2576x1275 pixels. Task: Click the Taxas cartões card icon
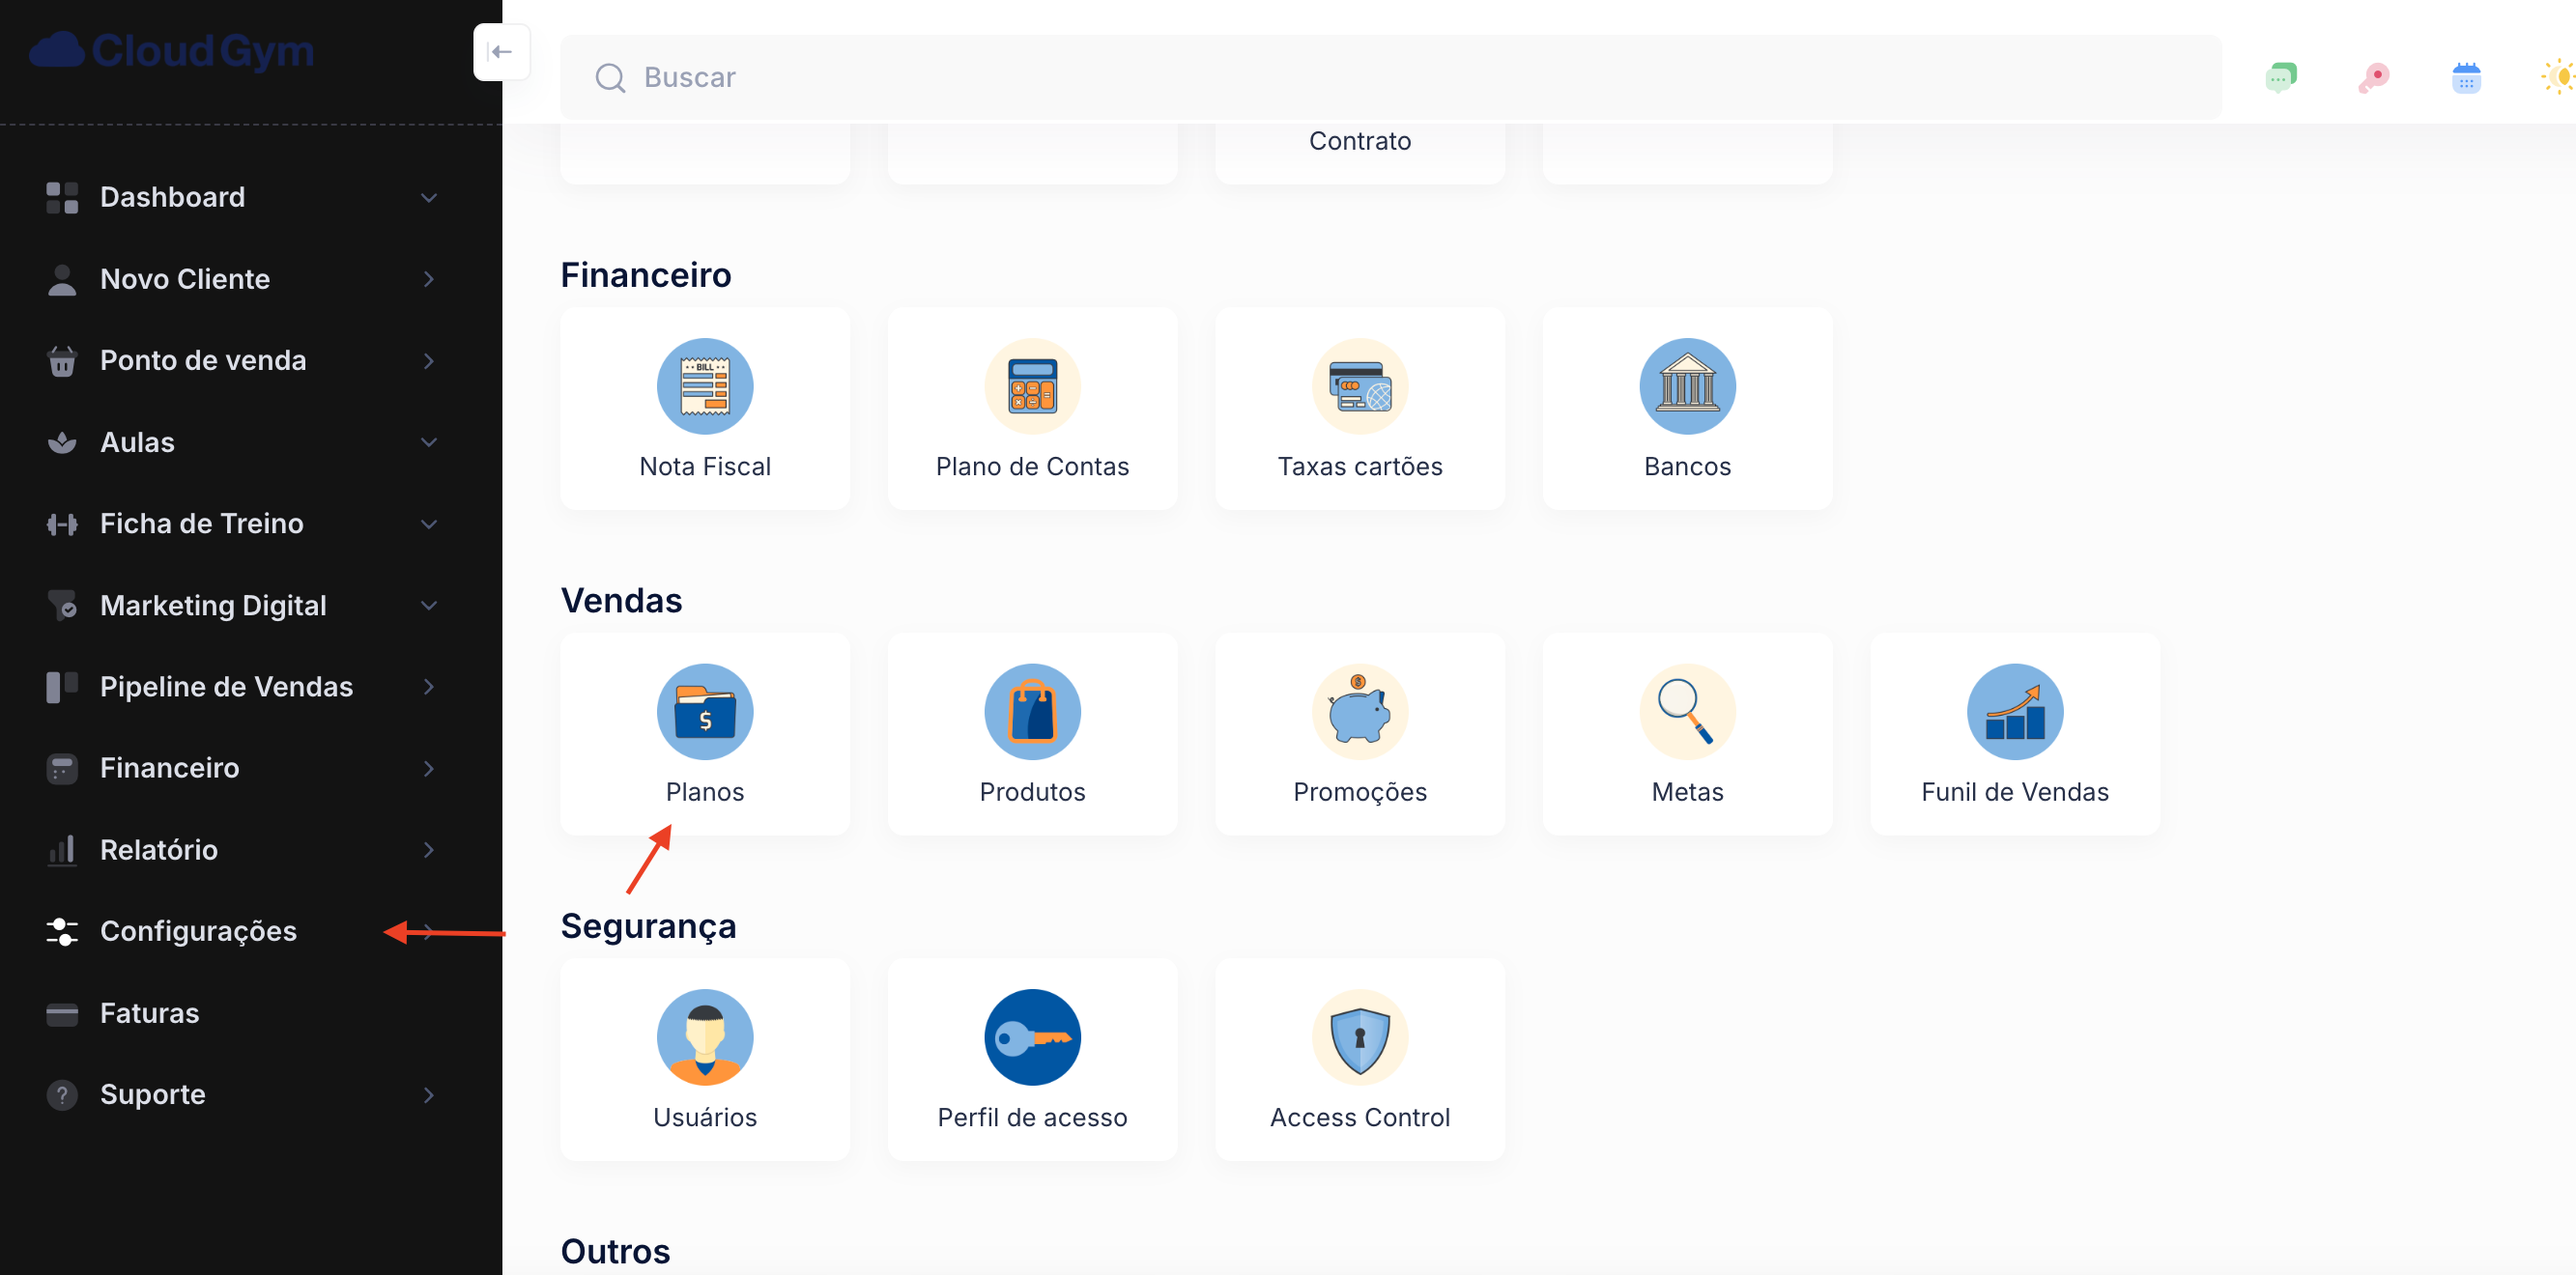pos(1359,386)
